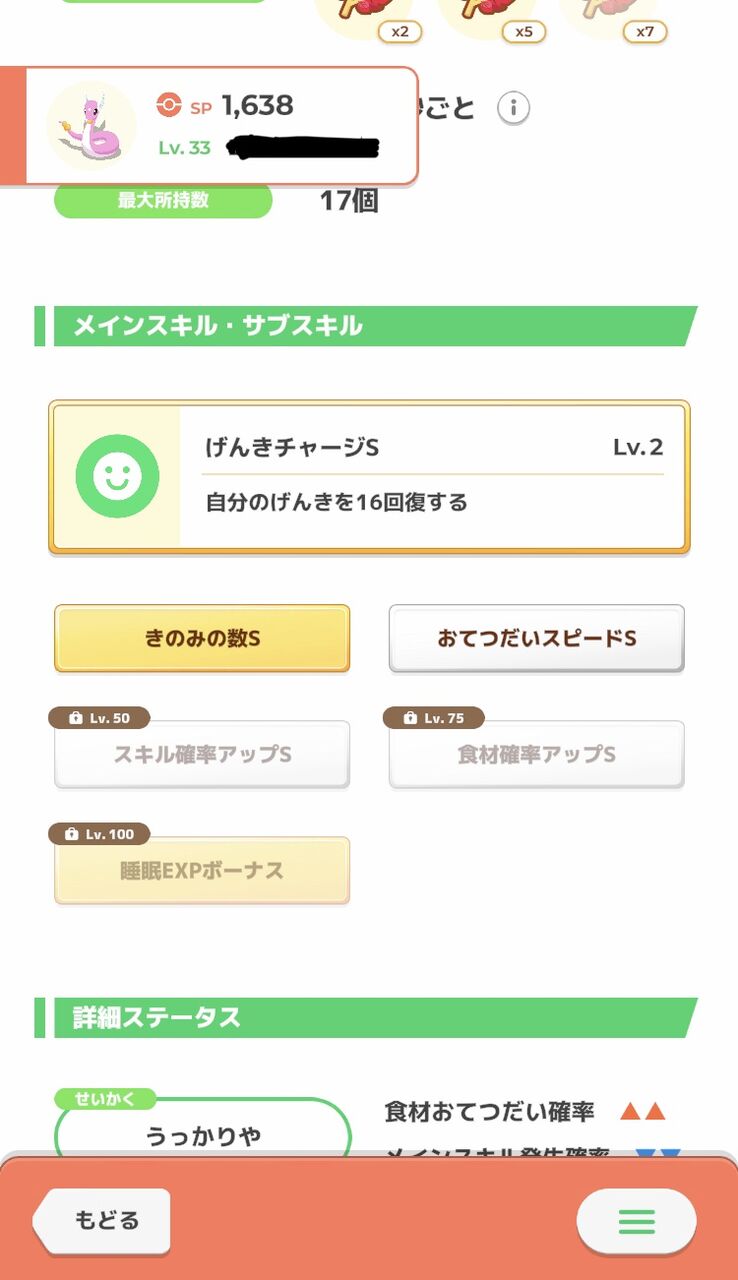Select the きのみの数S sub skill
This screenshot has height=1280, width=738.
(x=202, y=638)
